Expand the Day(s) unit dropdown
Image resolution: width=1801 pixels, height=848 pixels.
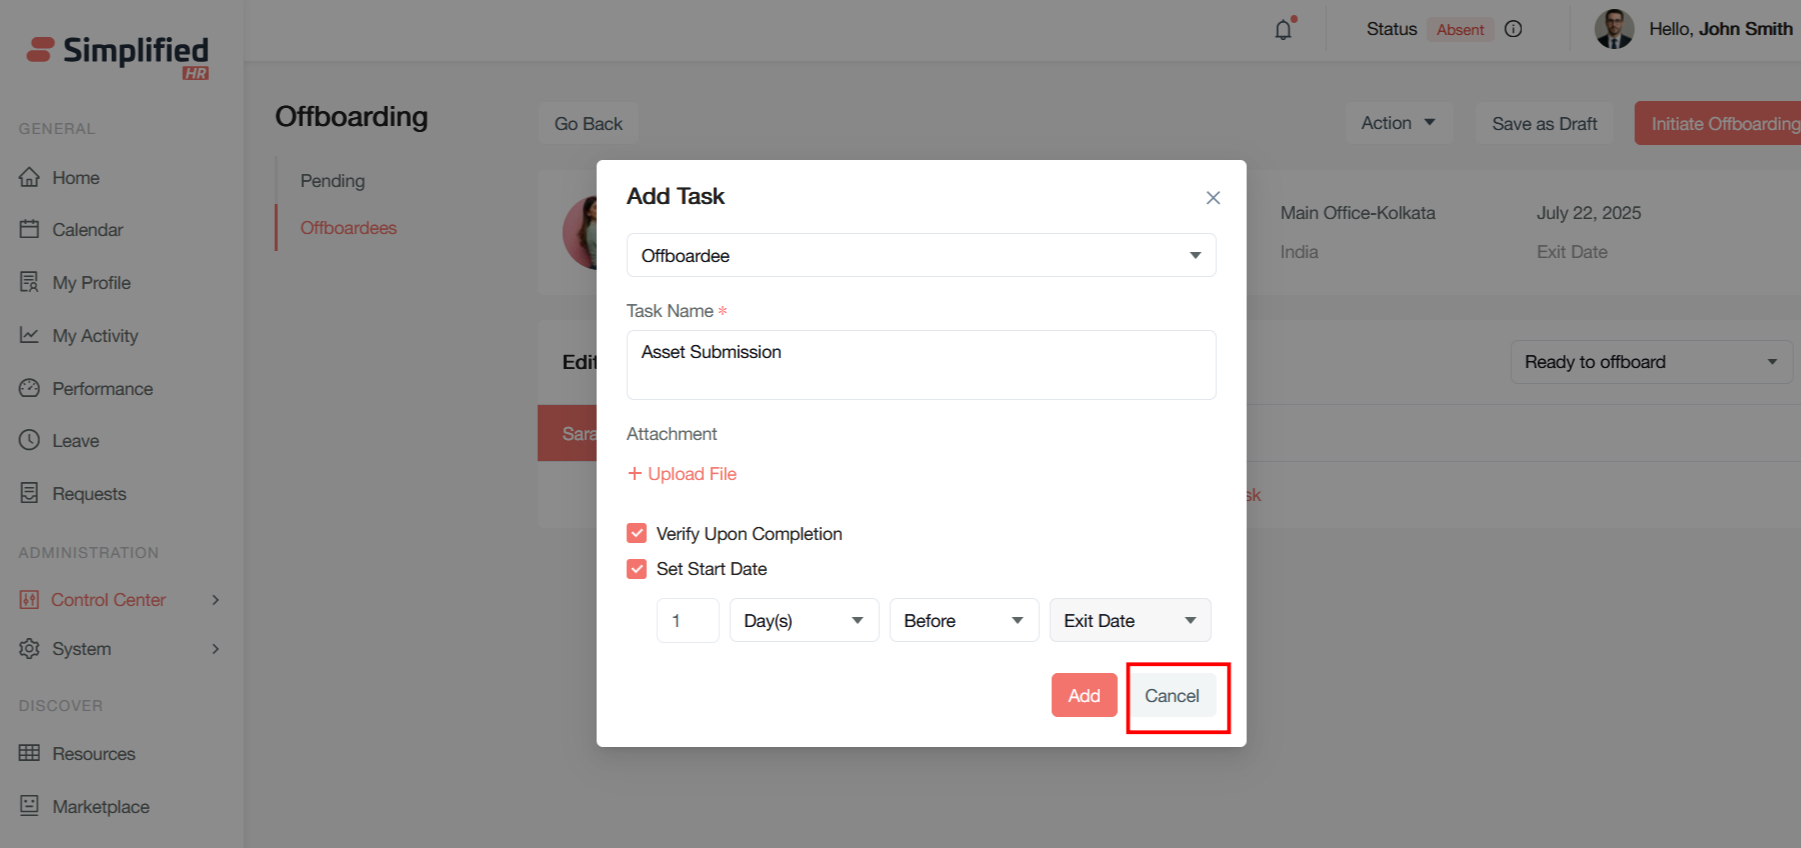tap(803, 620)
